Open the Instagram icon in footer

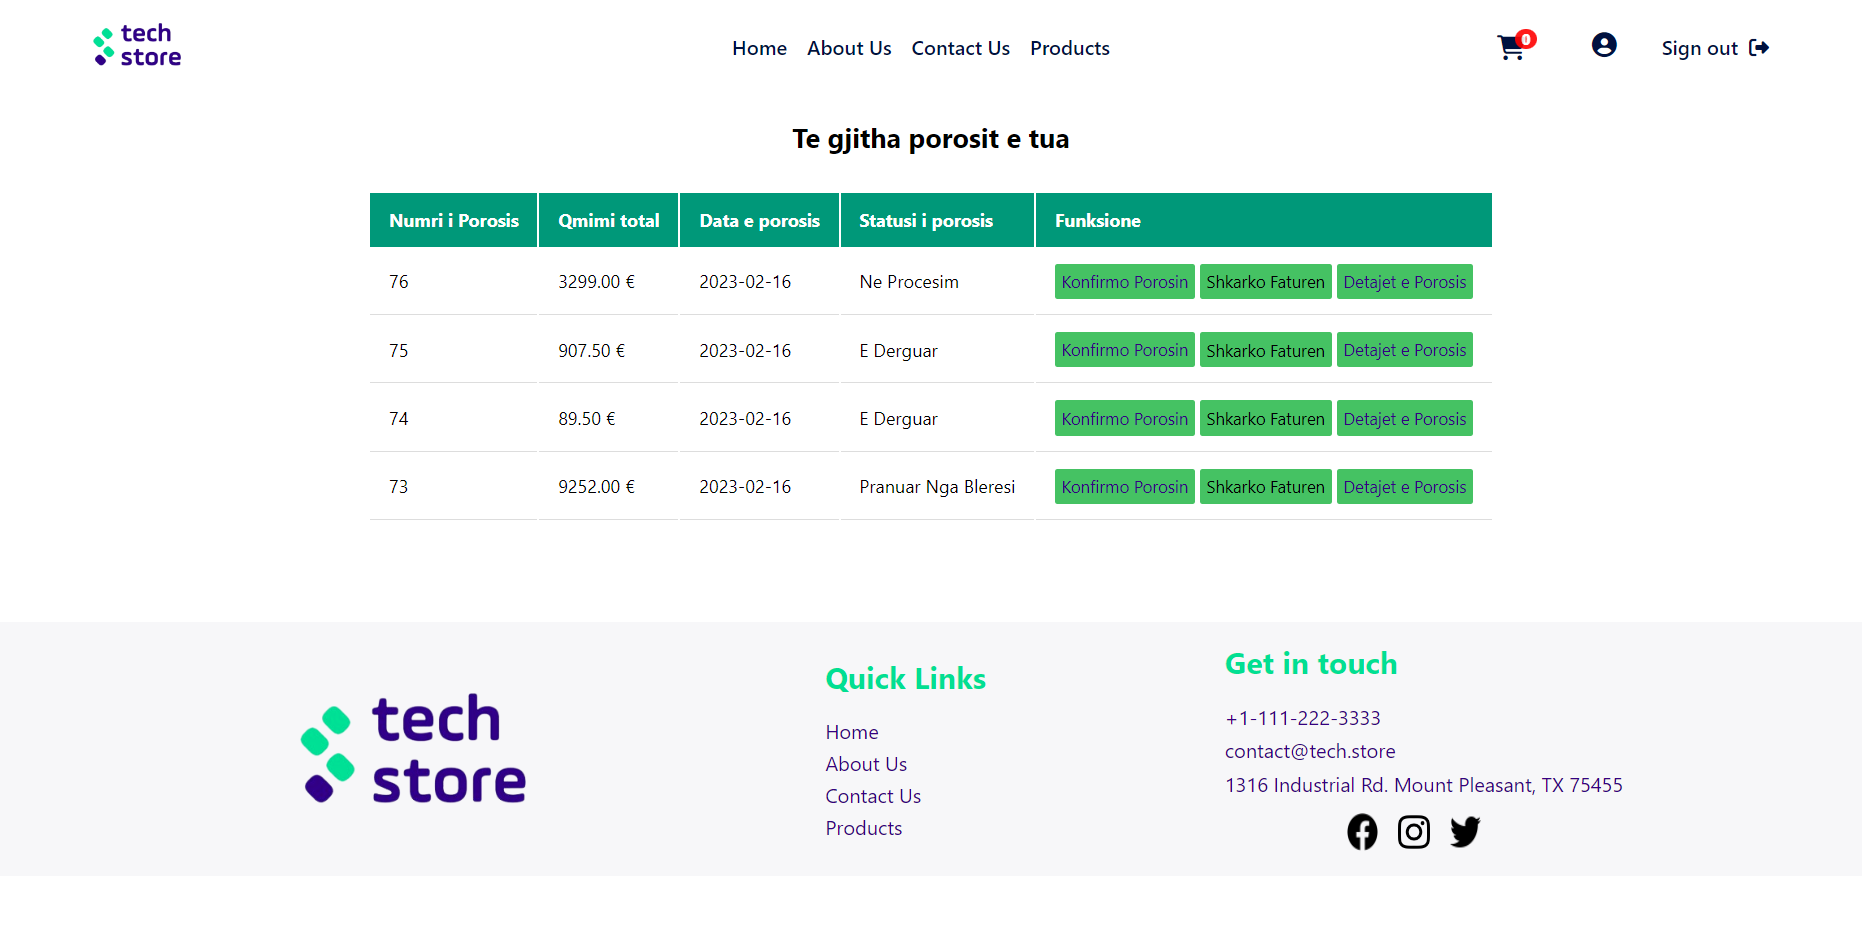point(1413,832)
